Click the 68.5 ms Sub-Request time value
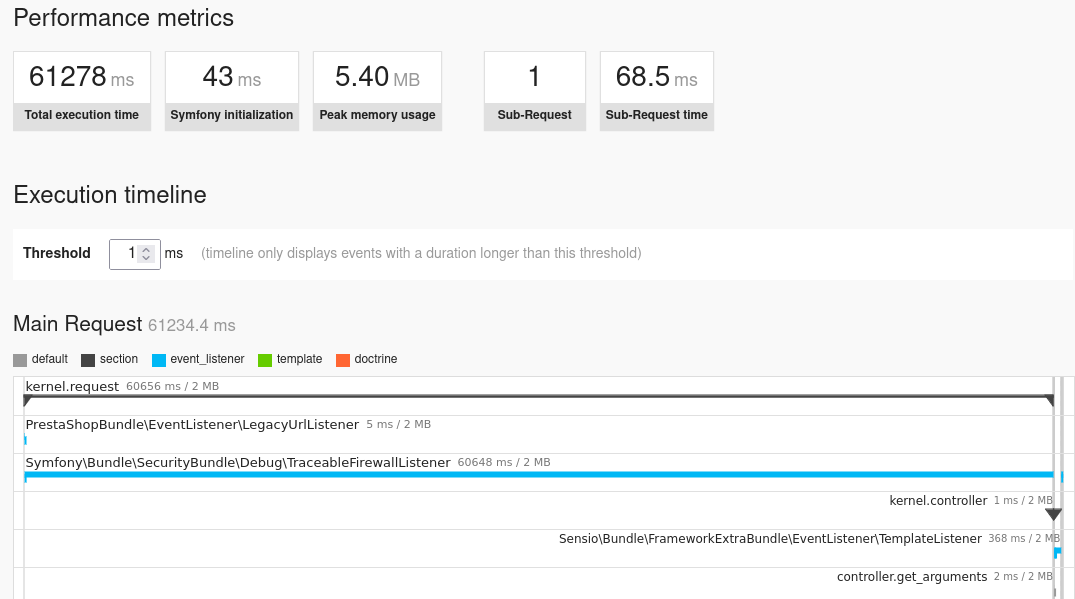 click(x=656, y=77)
